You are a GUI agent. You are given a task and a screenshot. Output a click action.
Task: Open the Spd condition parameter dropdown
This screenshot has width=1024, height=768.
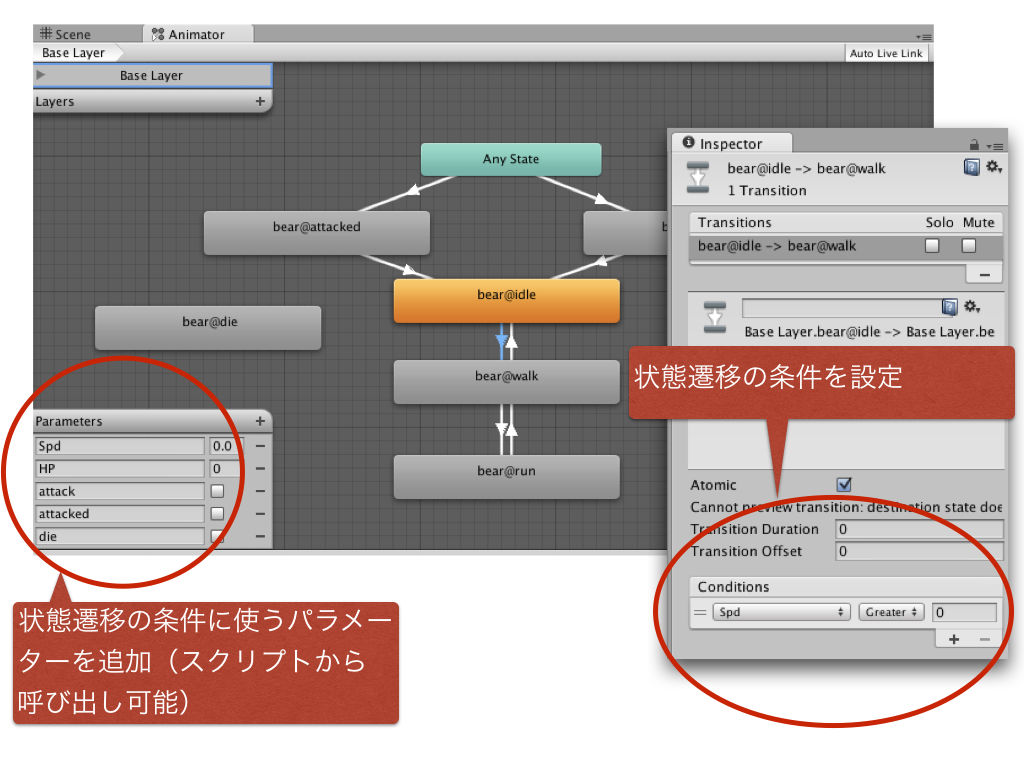(x=782, y=612)
